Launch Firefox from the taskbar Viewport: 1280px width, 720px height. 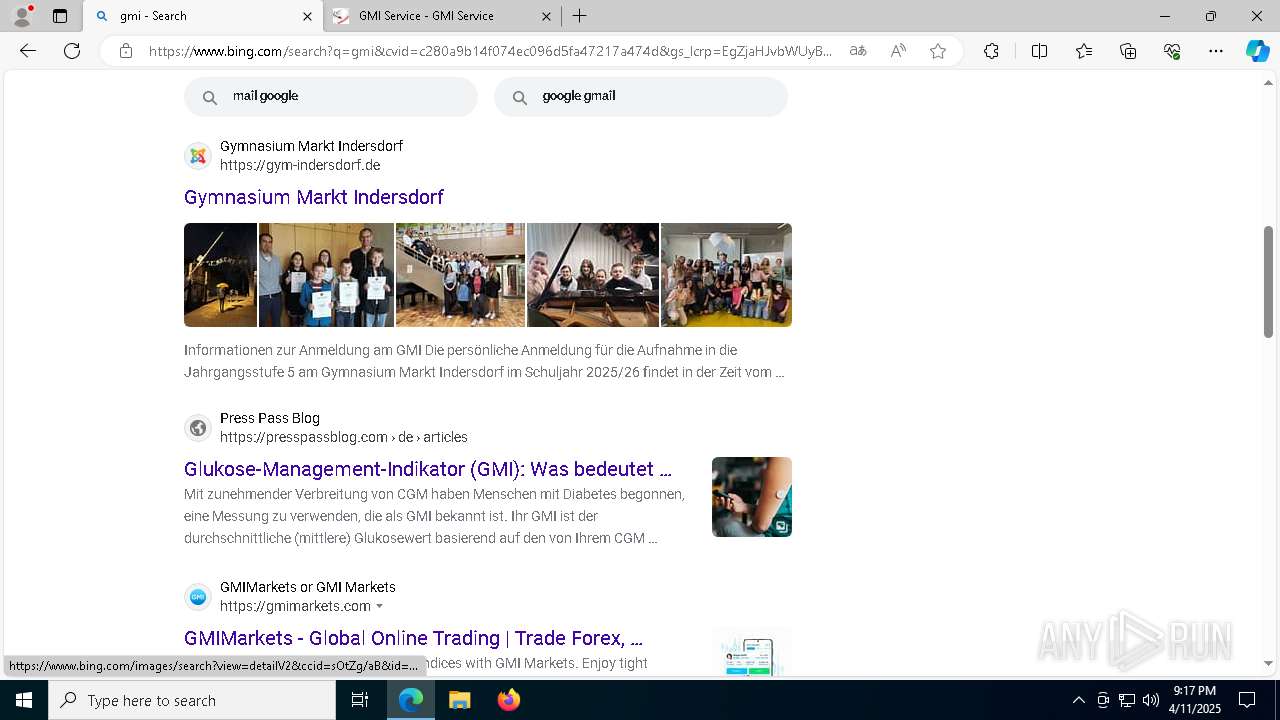[x=508, y=700]
